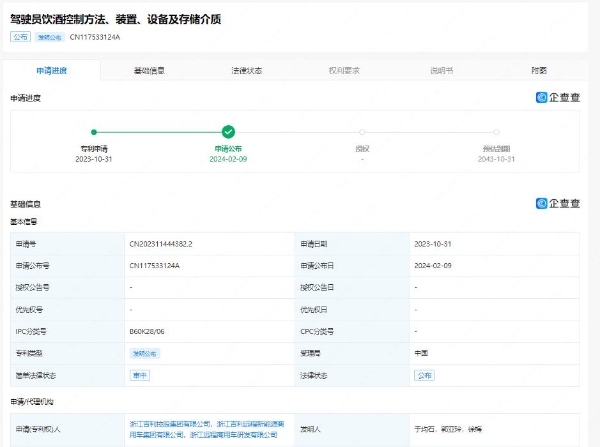This screenshot has height=447, width=600.
Task: Click the IPC code B60K28/06
Action: [147, 331]
